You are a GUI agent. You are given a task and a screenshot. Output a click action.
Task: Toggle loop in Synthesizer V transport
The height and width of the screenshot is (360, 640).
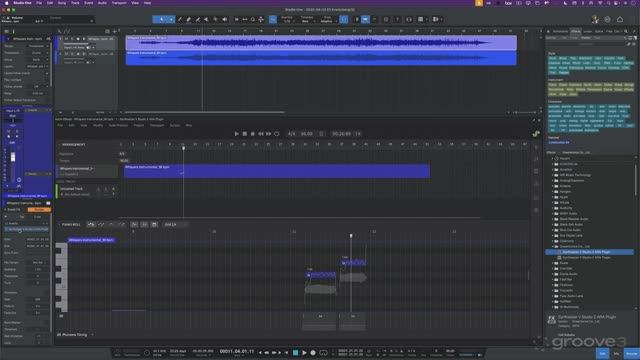click(277, 133)
